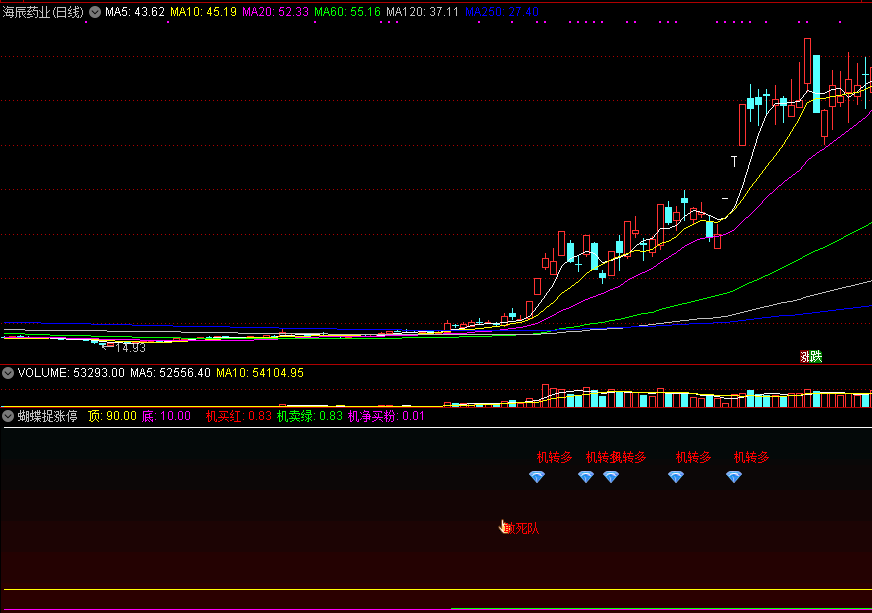
Task: Click the hand pointer icon beside 敢死队
Action: tap(504, 527)
